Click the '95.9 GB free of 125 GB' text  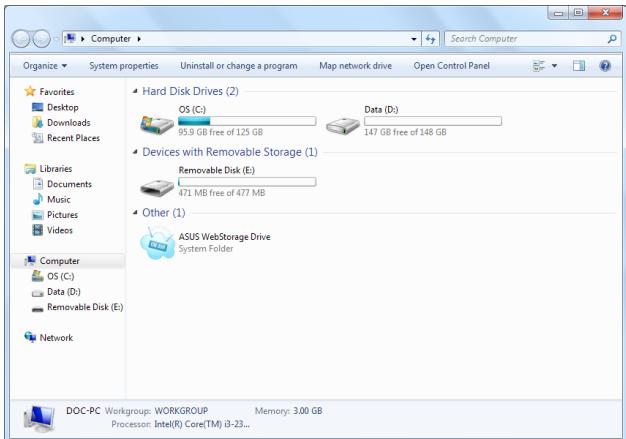pyautogui.click(x=220, y=132)
